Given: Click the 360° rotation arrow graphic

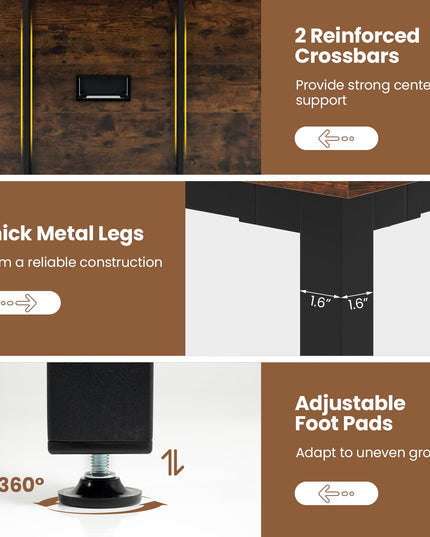Looking at the screenshot, I should (x=100, y=505).
